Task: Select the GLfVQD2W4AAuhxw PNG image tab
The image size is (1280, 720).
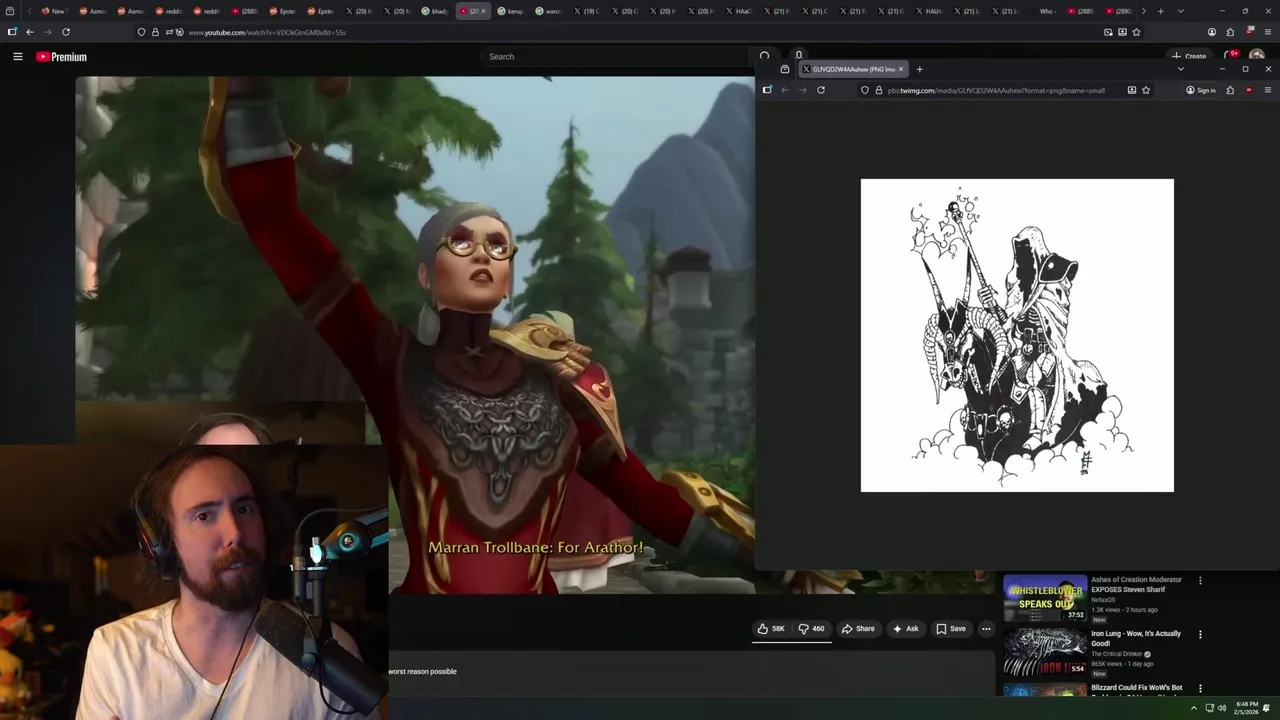Action: click(x=852, y=69)
